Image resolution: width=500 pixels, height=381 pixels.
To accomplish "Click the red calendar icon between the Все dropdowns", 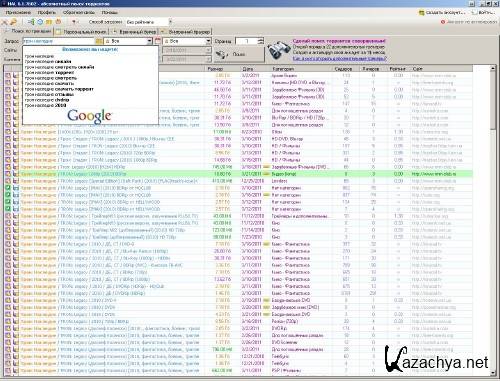I will pos(158,41).
